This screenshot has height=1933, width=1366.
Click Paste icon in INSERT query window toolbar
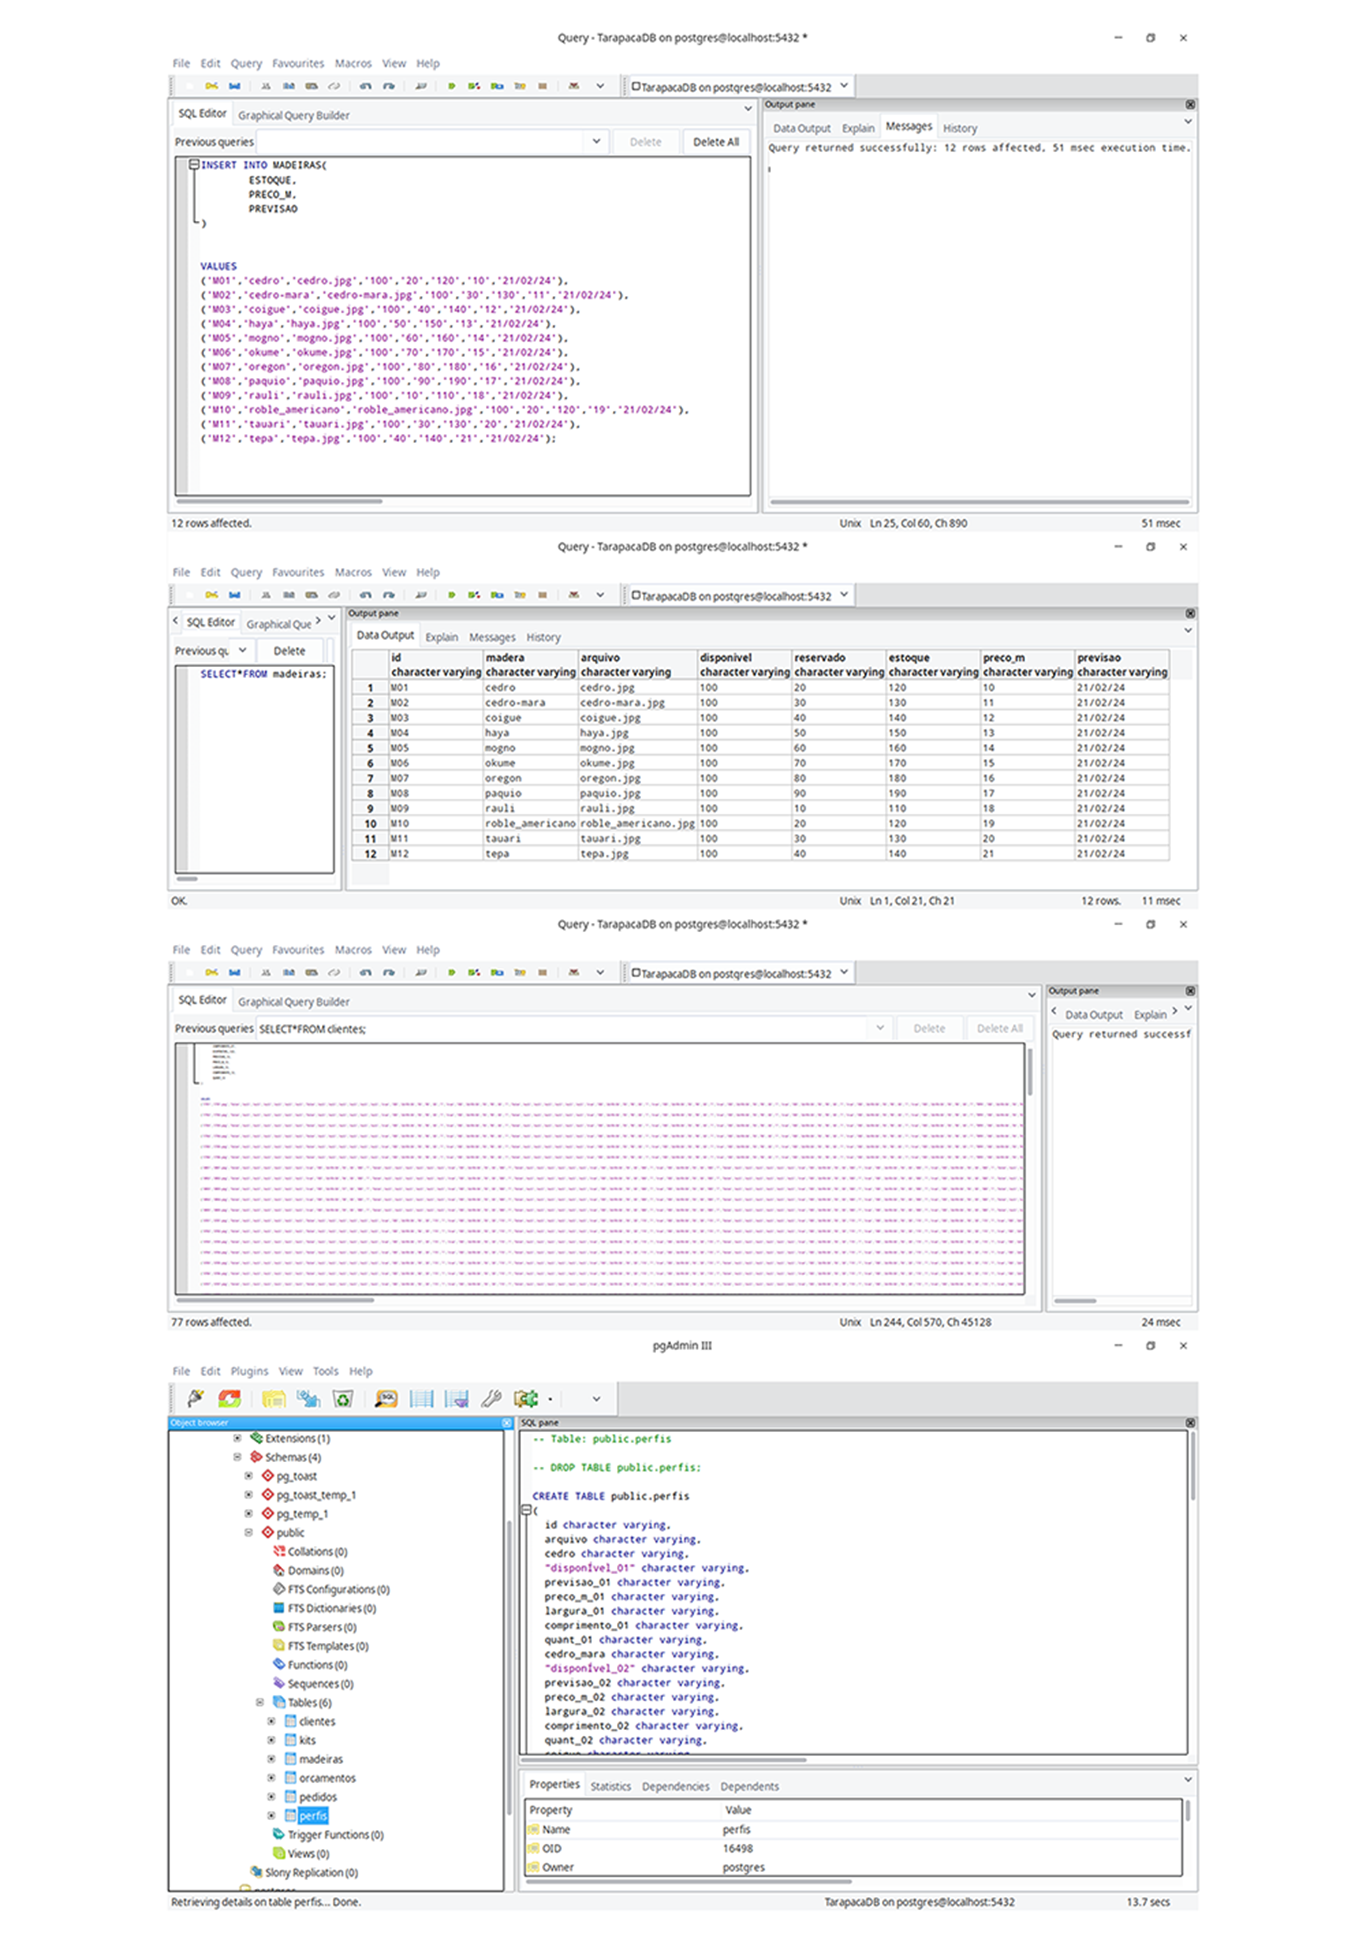coord(311,86)
